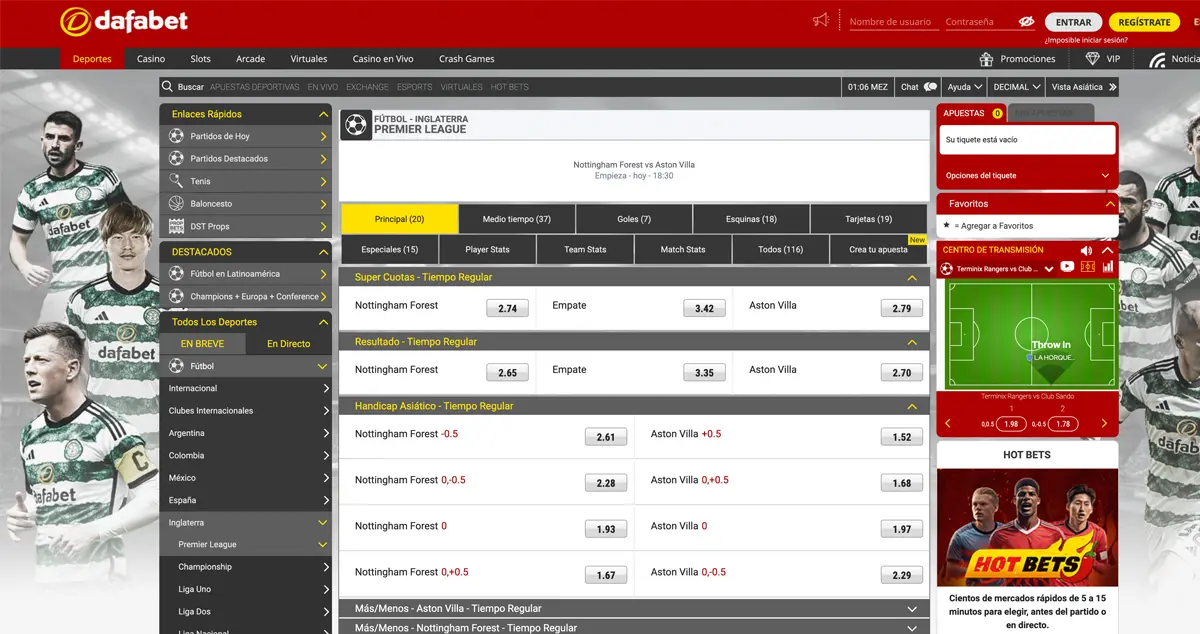Collapse the Super Cuotas section
Screen dimensions: 1200x634
click(x=912, y=278)
